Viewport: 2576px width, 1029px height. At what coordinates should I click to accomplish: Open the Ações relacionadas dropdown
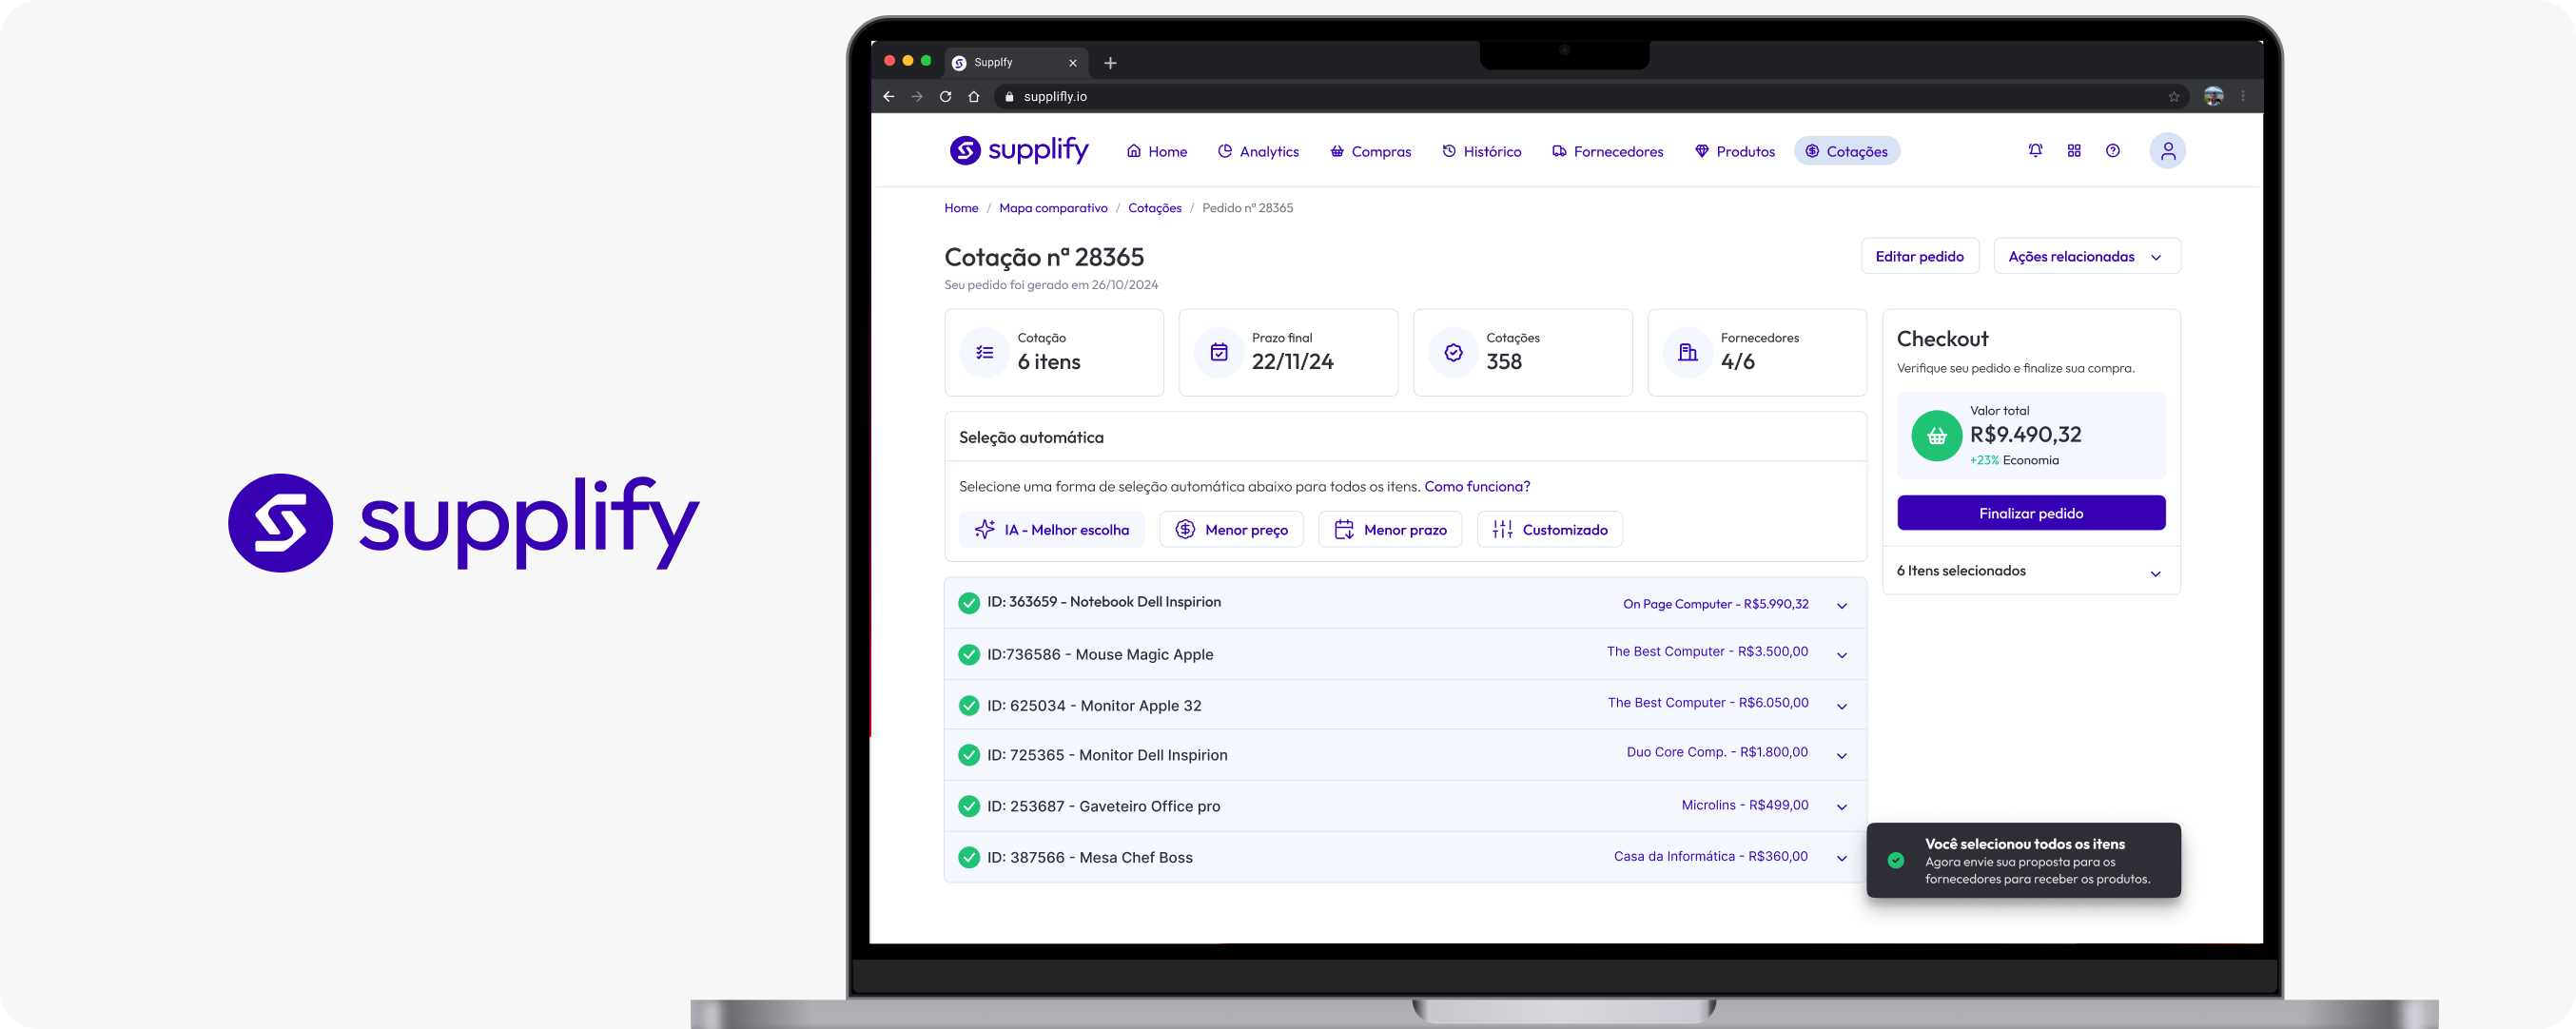tap(2086, 257)
